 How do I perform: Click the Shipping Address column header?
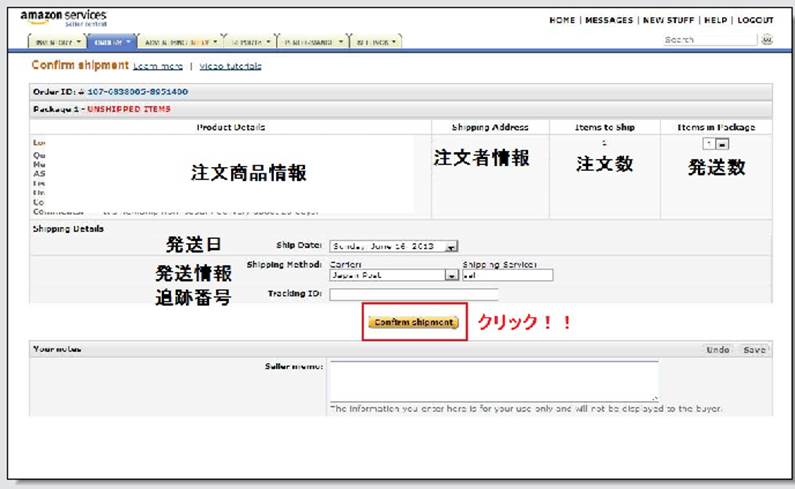click(x=490, y=127)
